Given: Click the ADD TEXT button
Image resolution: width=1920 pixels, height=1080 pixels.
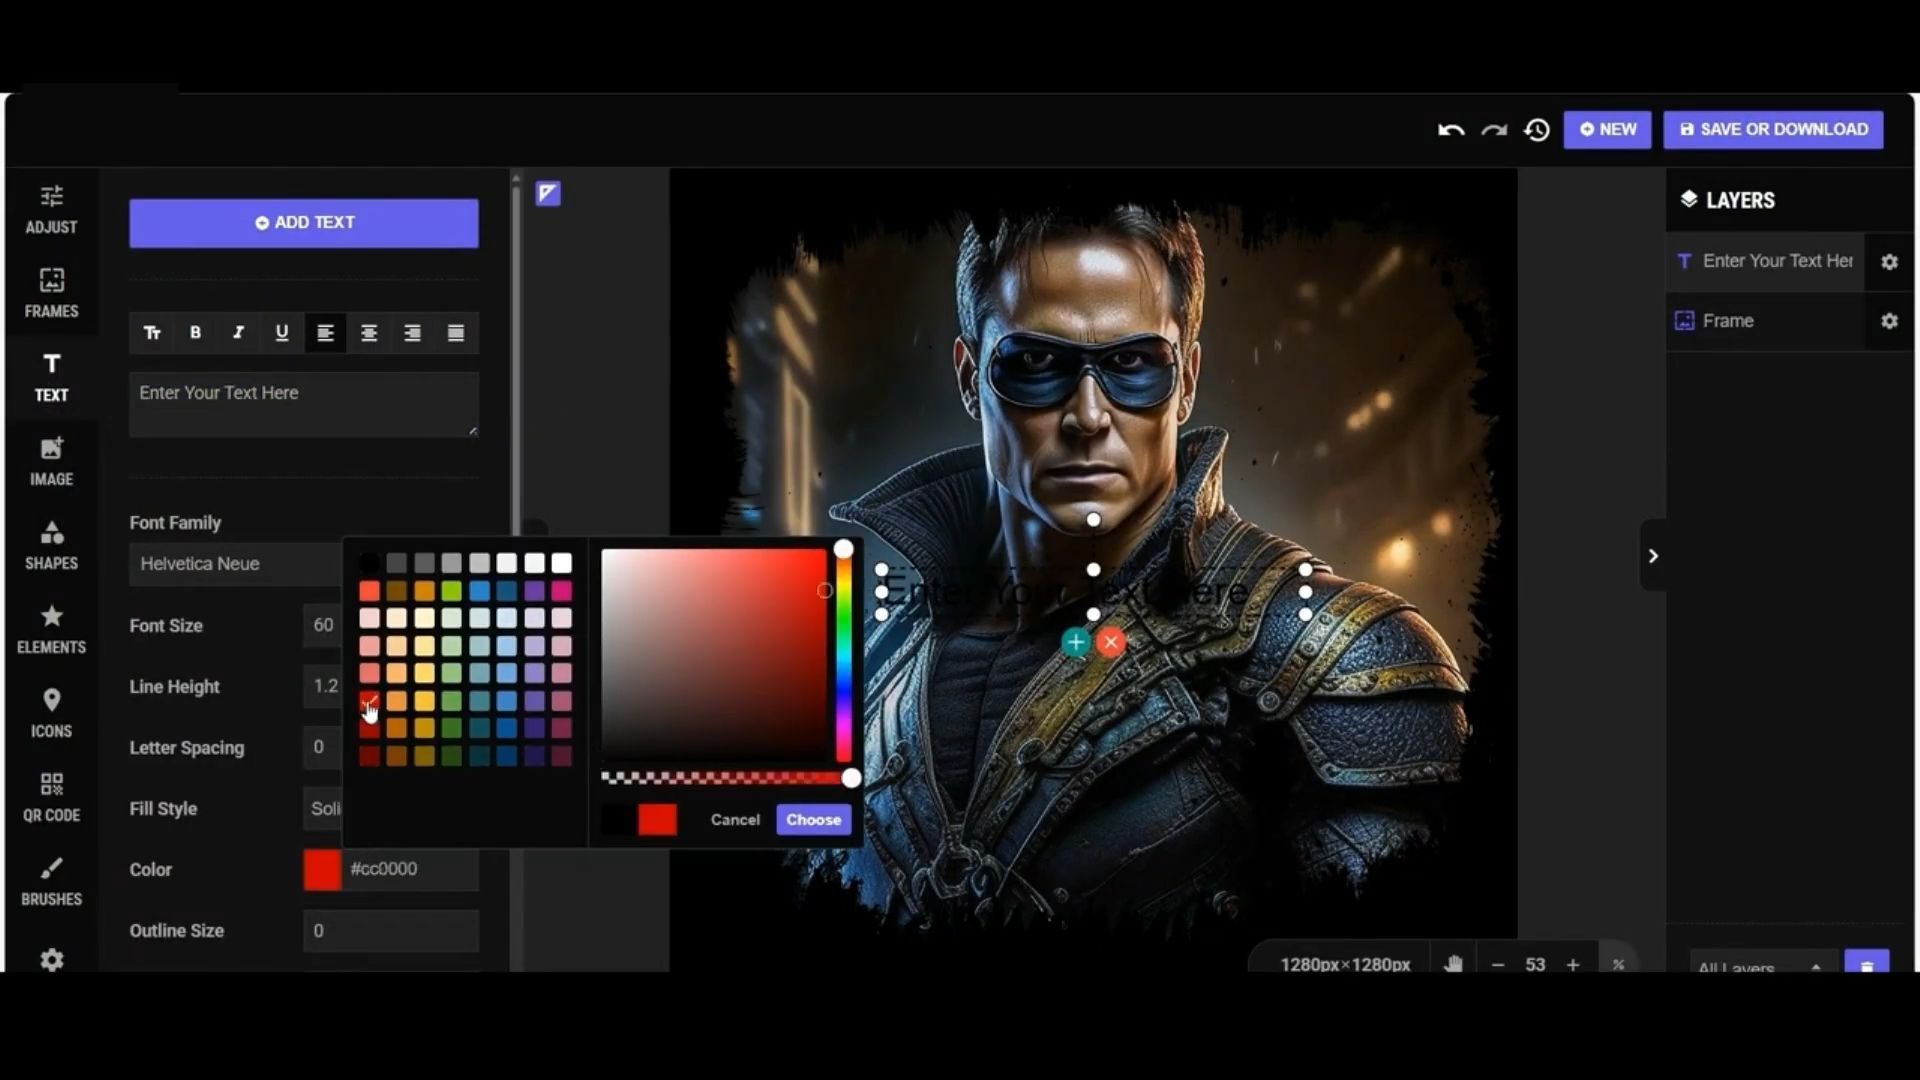Looking at the screenshot, I should (304, 222).
